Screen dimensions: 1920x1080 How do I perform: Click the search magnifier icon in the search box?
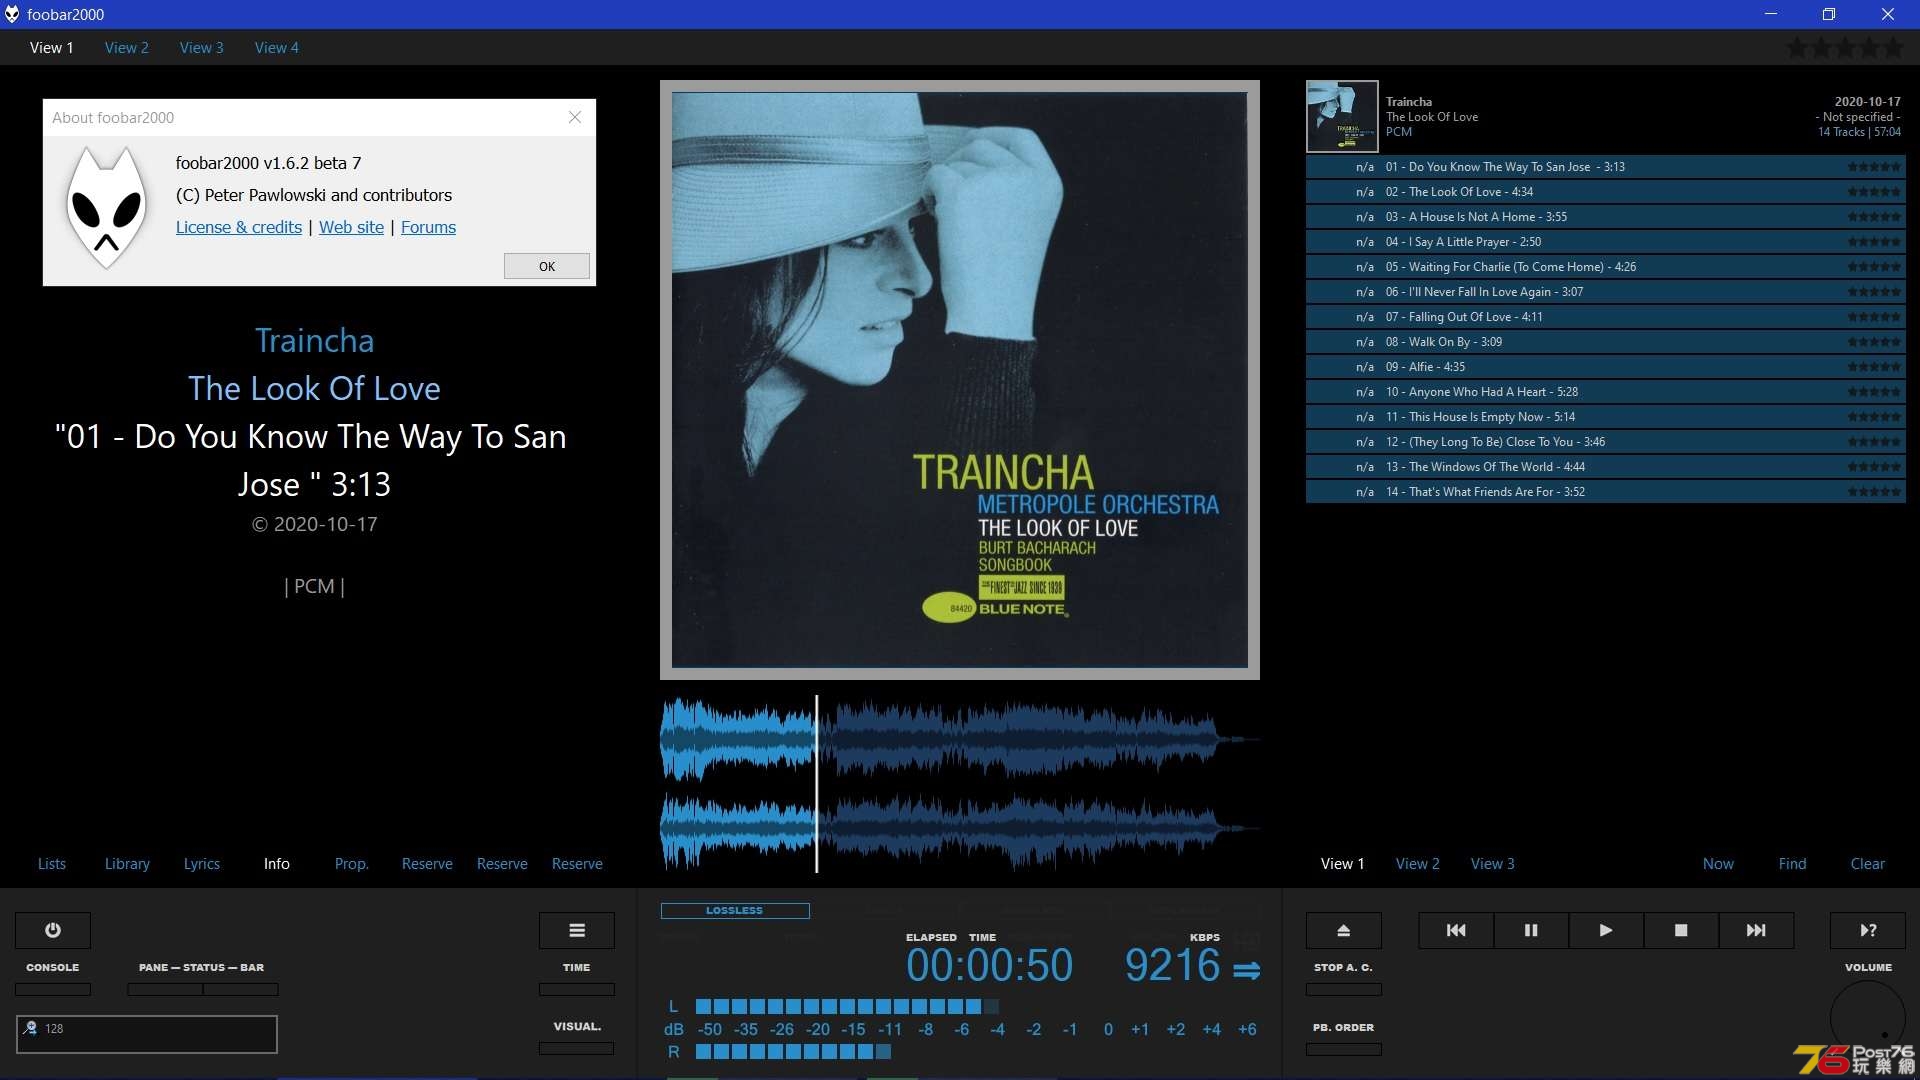click(30, 1028)
